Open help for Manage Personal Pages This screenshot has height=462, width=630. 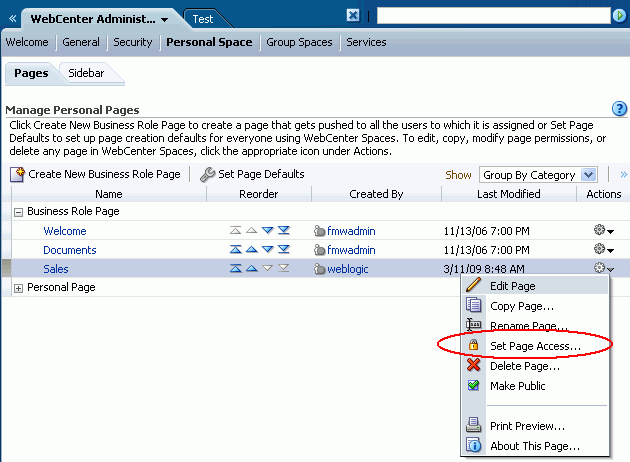[x=619, y=108]
